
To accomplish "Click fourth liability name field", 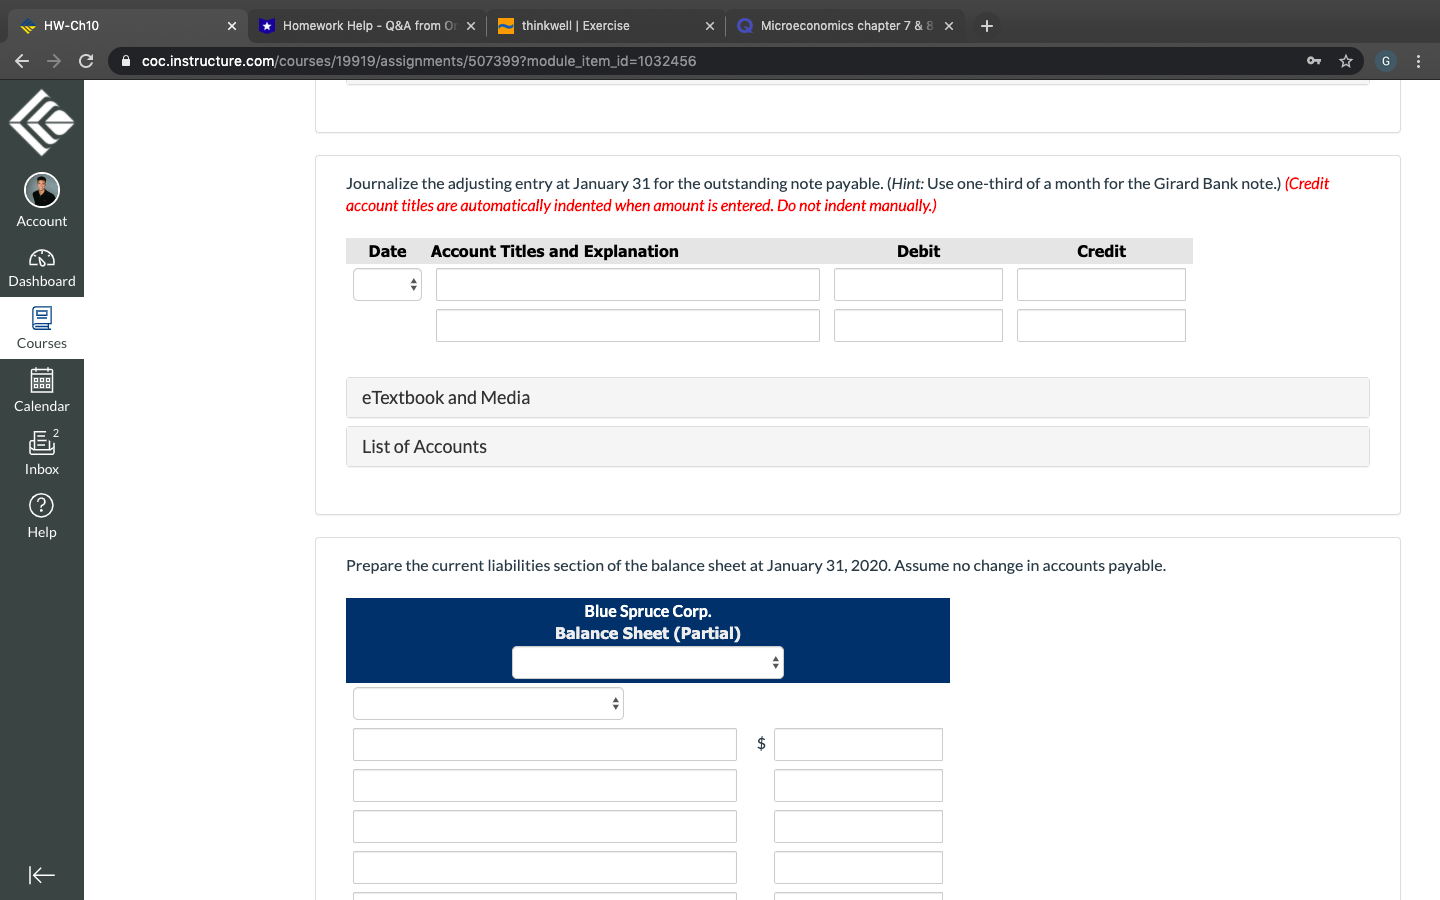I will tap(545, 868).
